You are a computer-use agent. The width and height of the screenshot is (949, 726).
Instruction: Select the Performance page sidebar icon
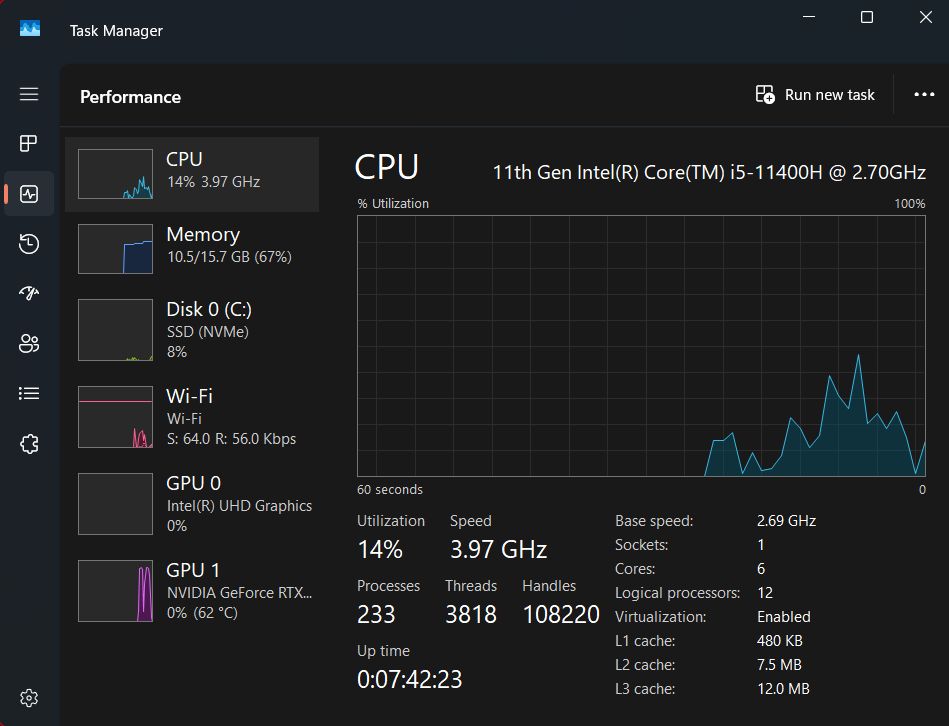coord(29,194)
